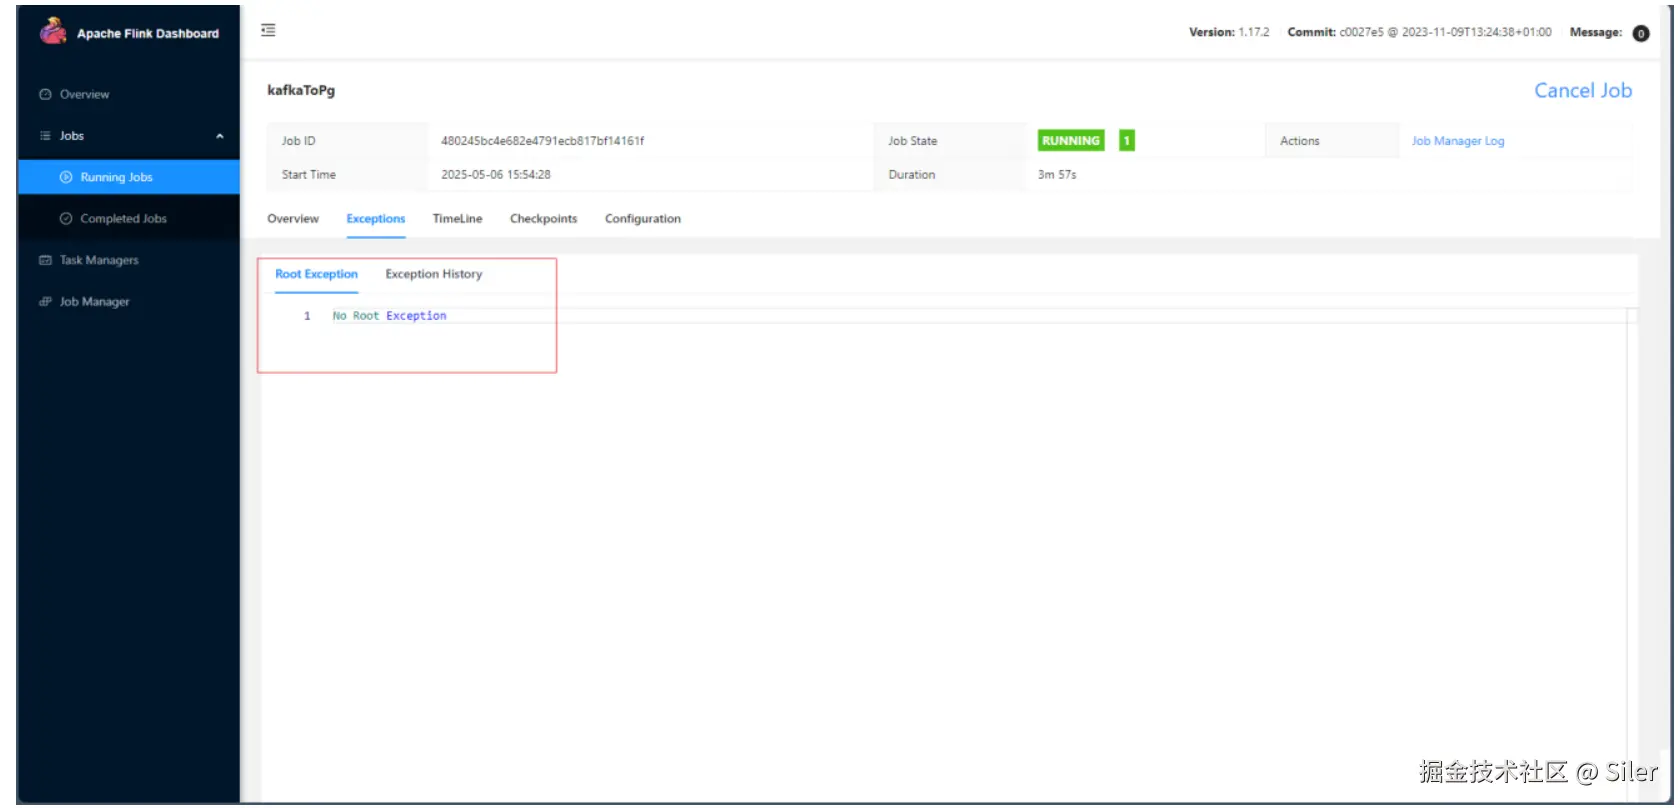Switch to the Exception History sub-tab

(x=434, y=274)
